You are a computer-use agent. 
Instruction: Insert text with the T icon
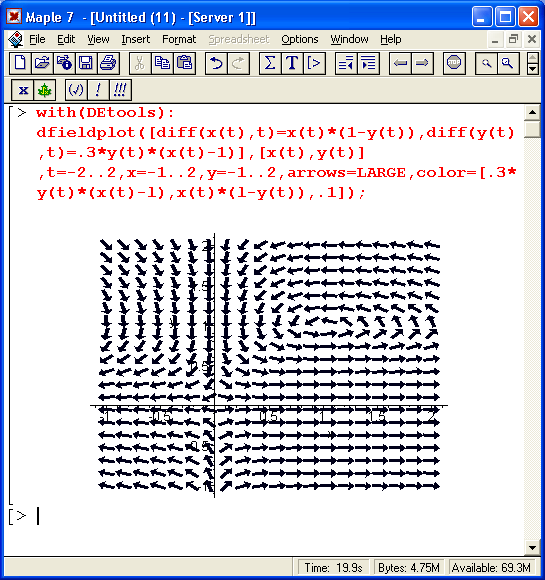pyautogui.click(x=292, y=63)
